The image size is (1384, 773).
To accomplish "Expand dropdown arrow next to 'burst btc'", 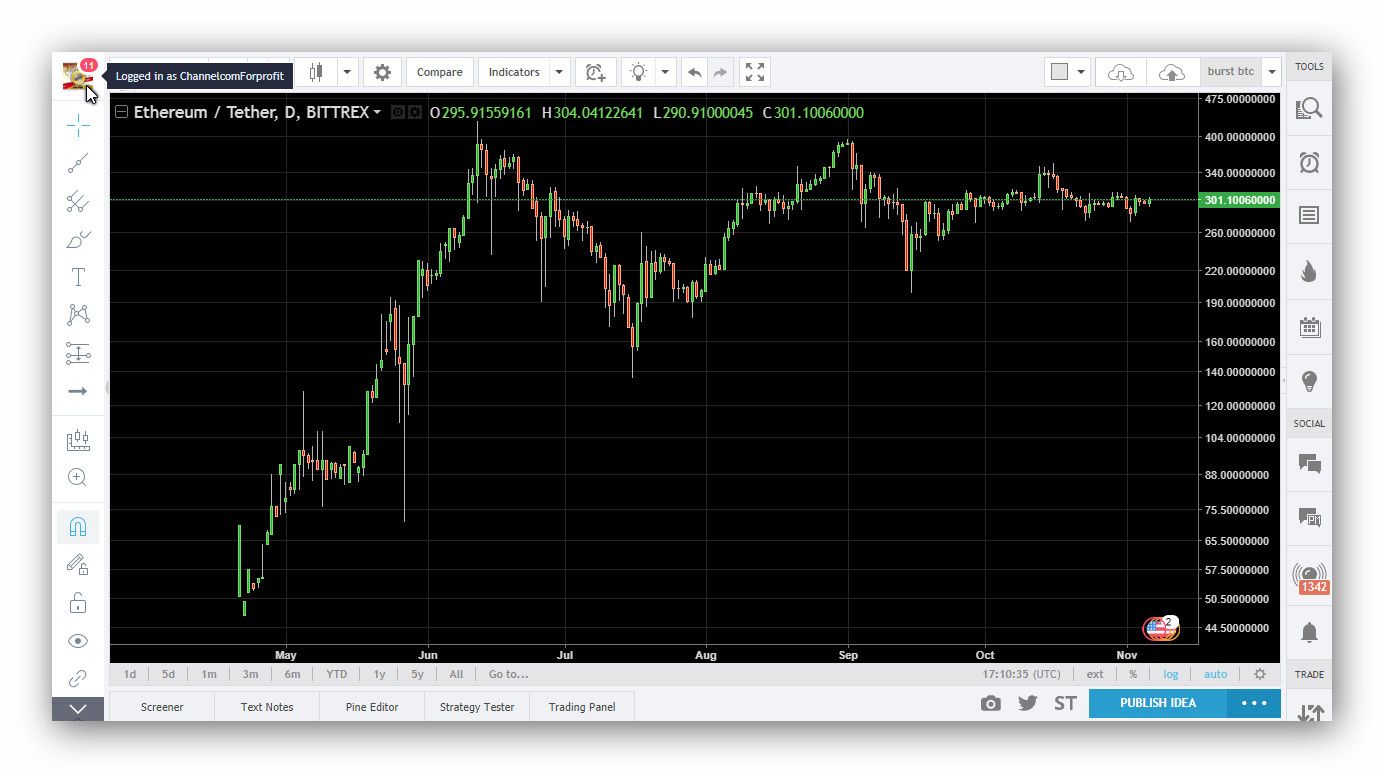I will (1271, 72).
